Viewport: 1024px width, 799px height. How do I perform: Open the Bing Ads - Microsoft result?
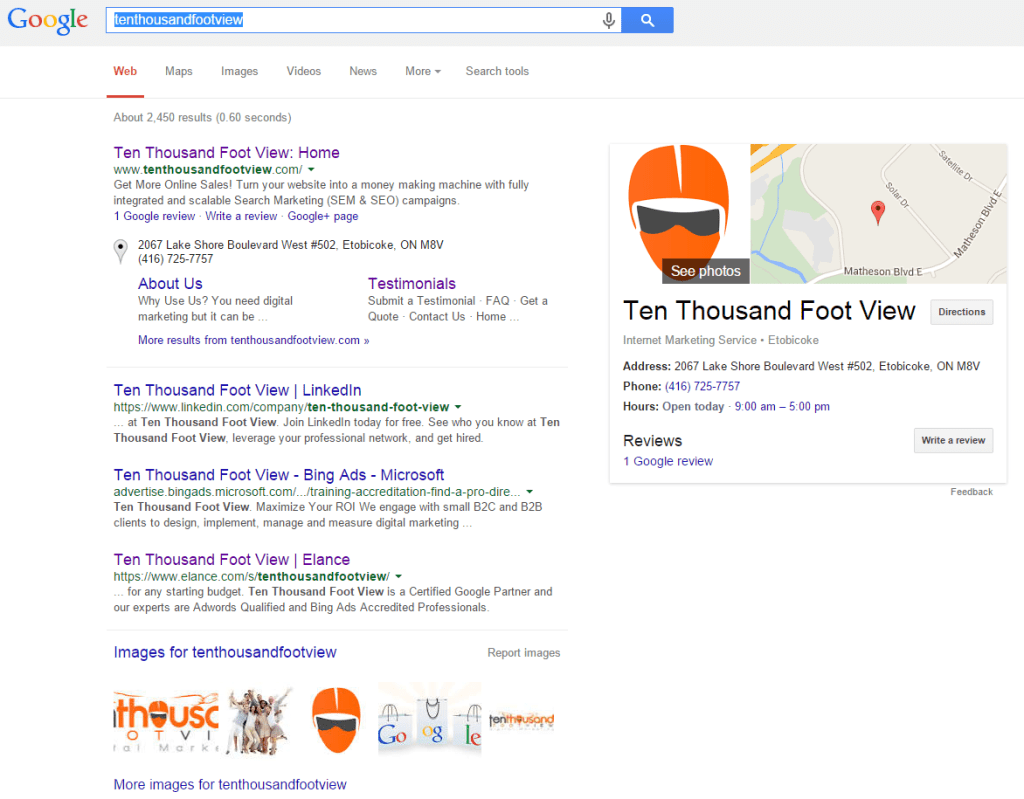(x=279, y=475)
